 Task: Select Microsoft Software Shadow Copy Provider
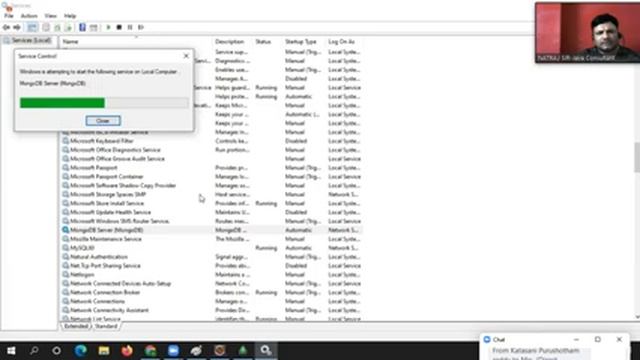tap(211, 186)
